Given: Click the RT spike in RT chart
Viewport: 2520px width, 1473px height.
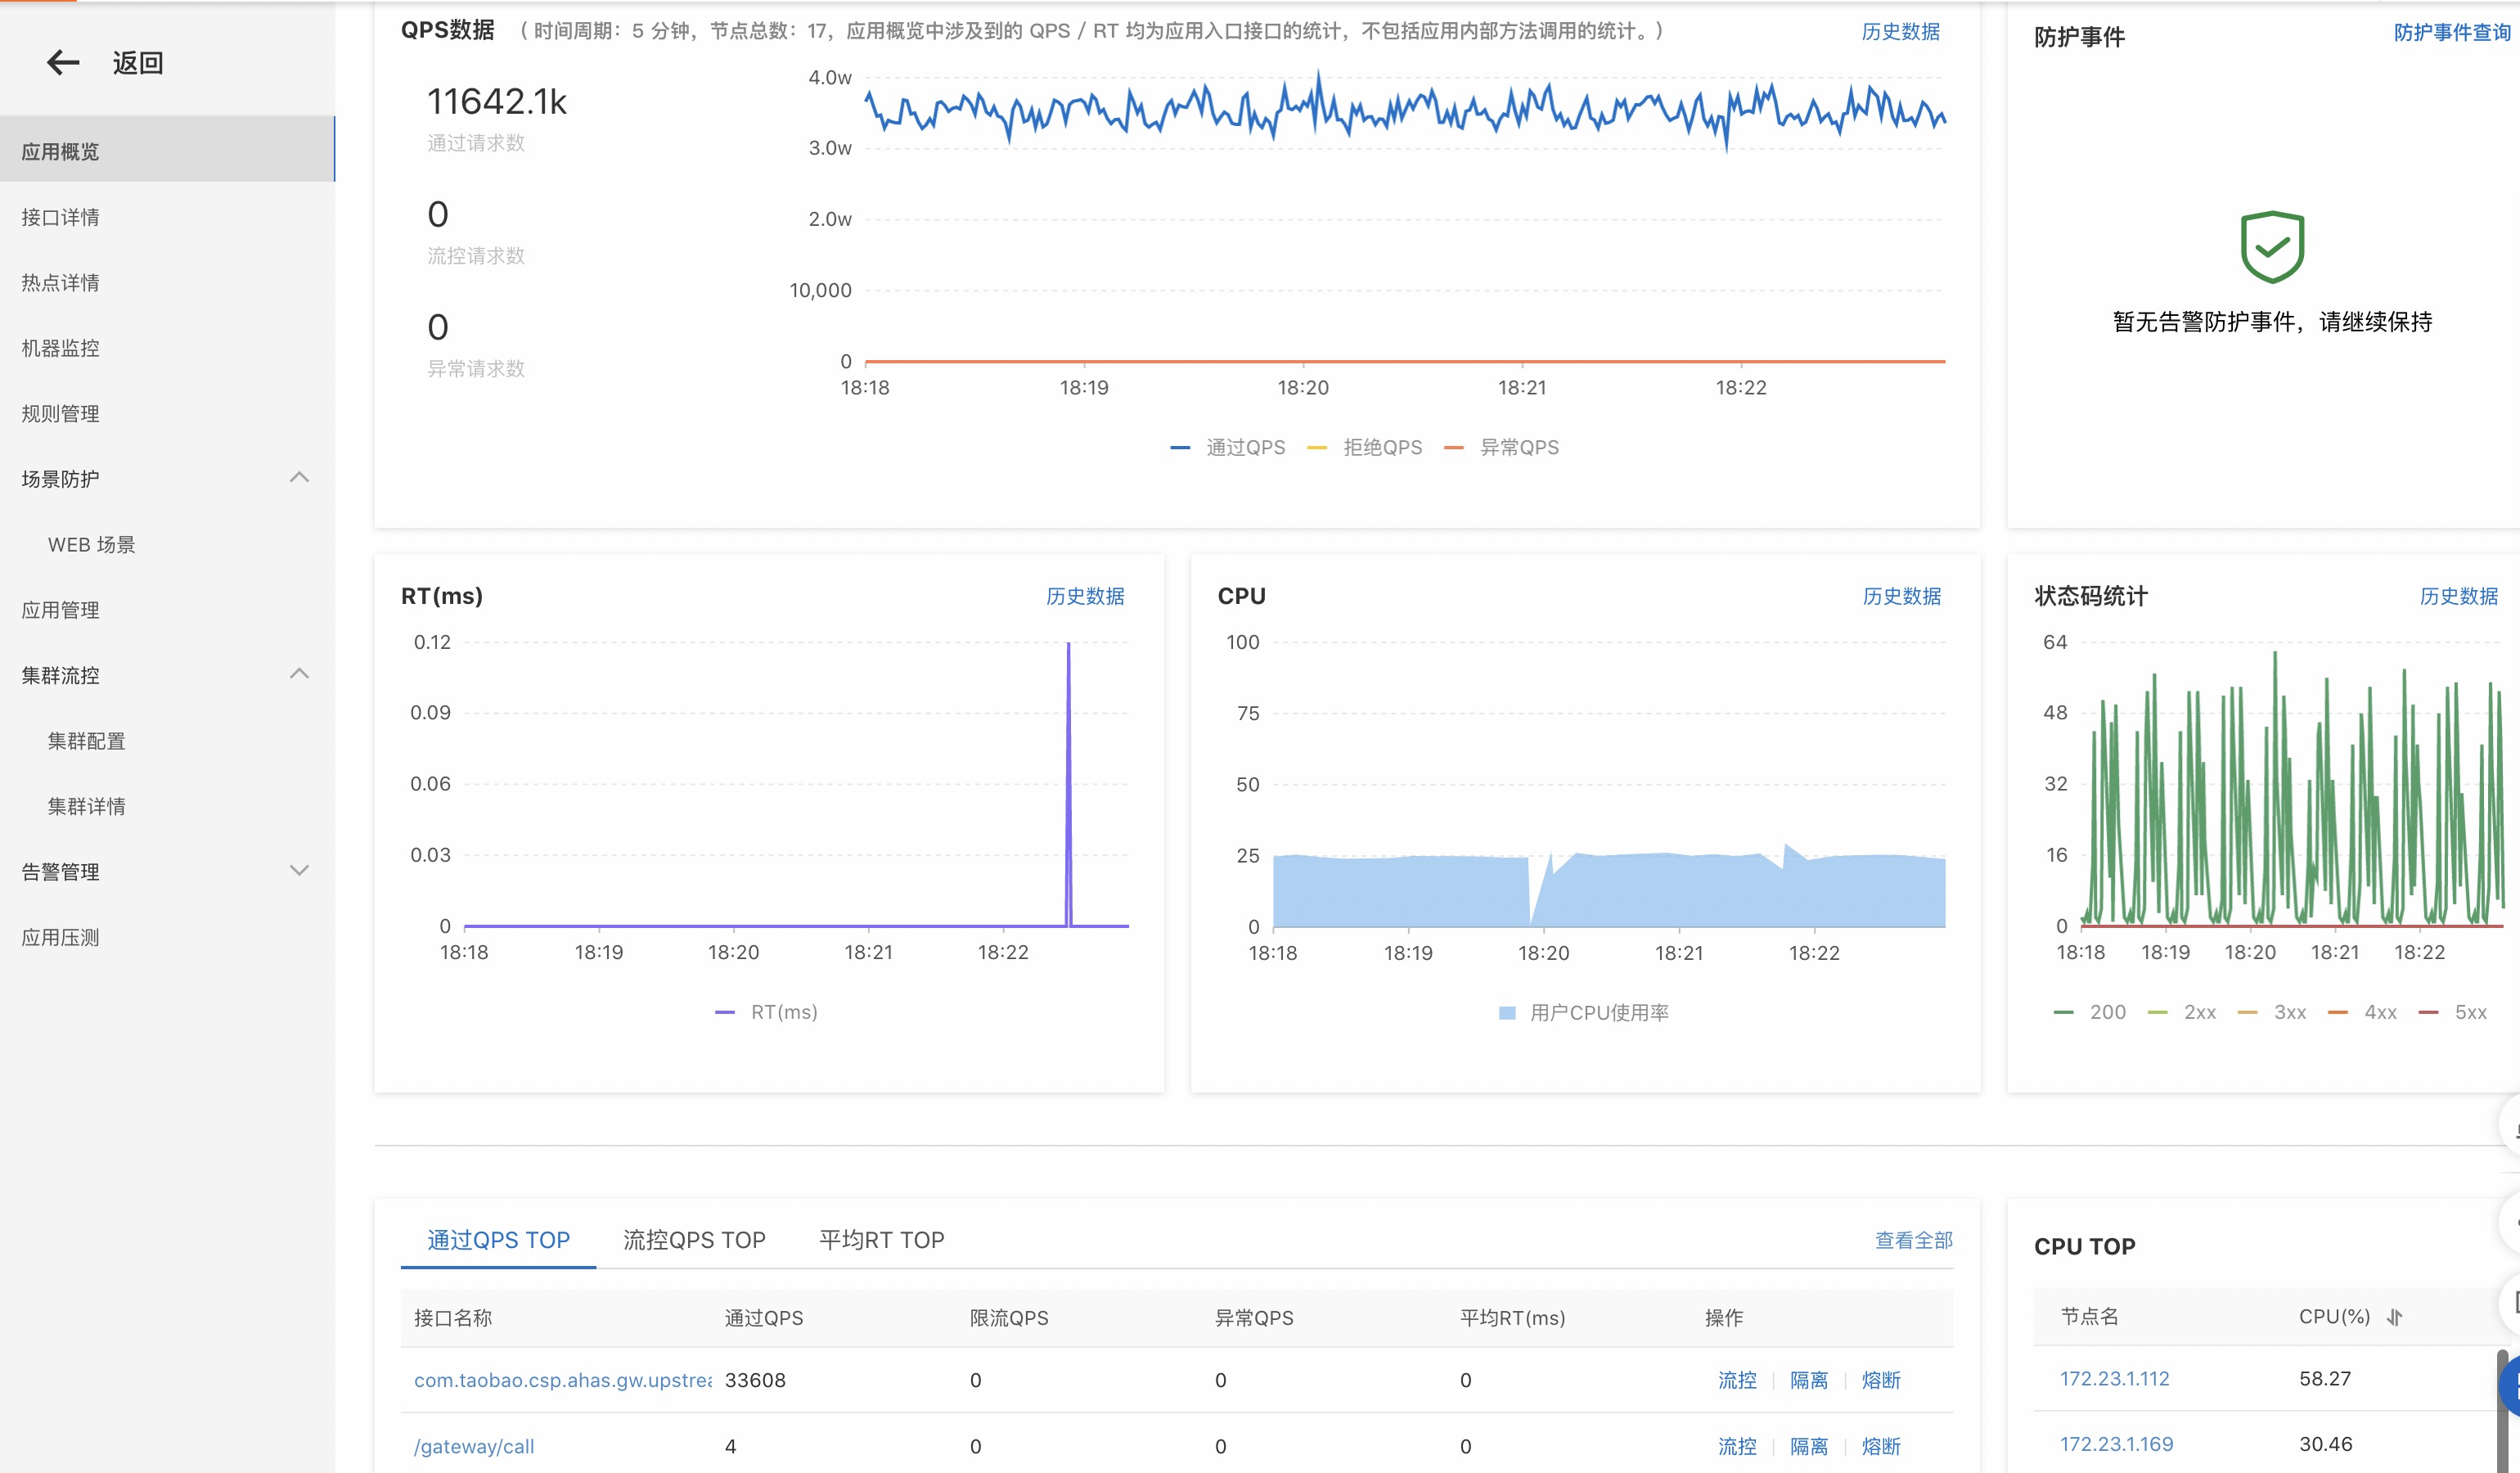Looking at the screenshot, I should (1068, 785).
